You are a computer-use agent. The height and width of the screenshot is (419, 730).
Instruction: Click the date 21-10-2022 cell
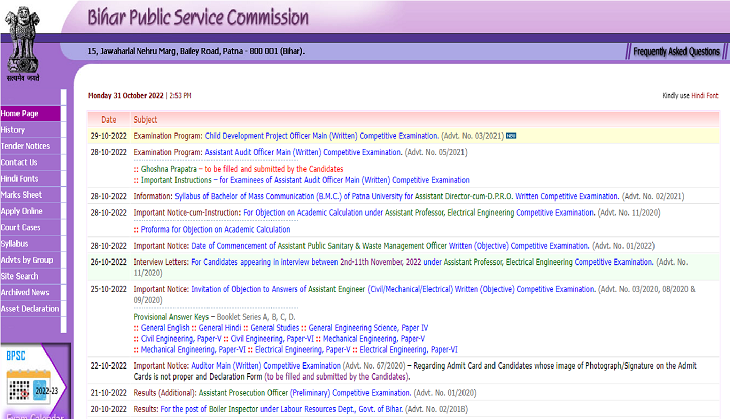(x=108, y=393)
